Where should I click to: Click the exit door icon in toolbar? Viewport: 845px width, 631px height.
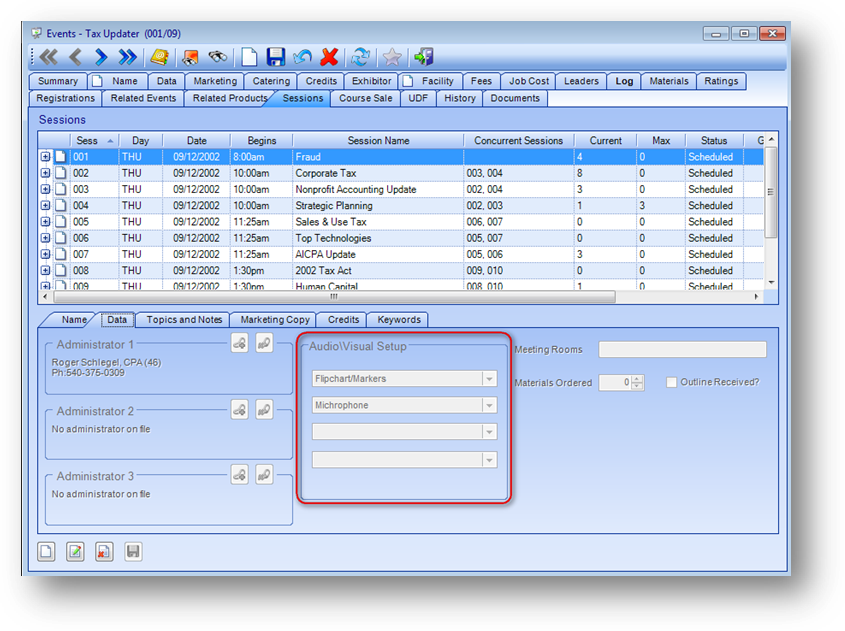[x=424, y=57]
